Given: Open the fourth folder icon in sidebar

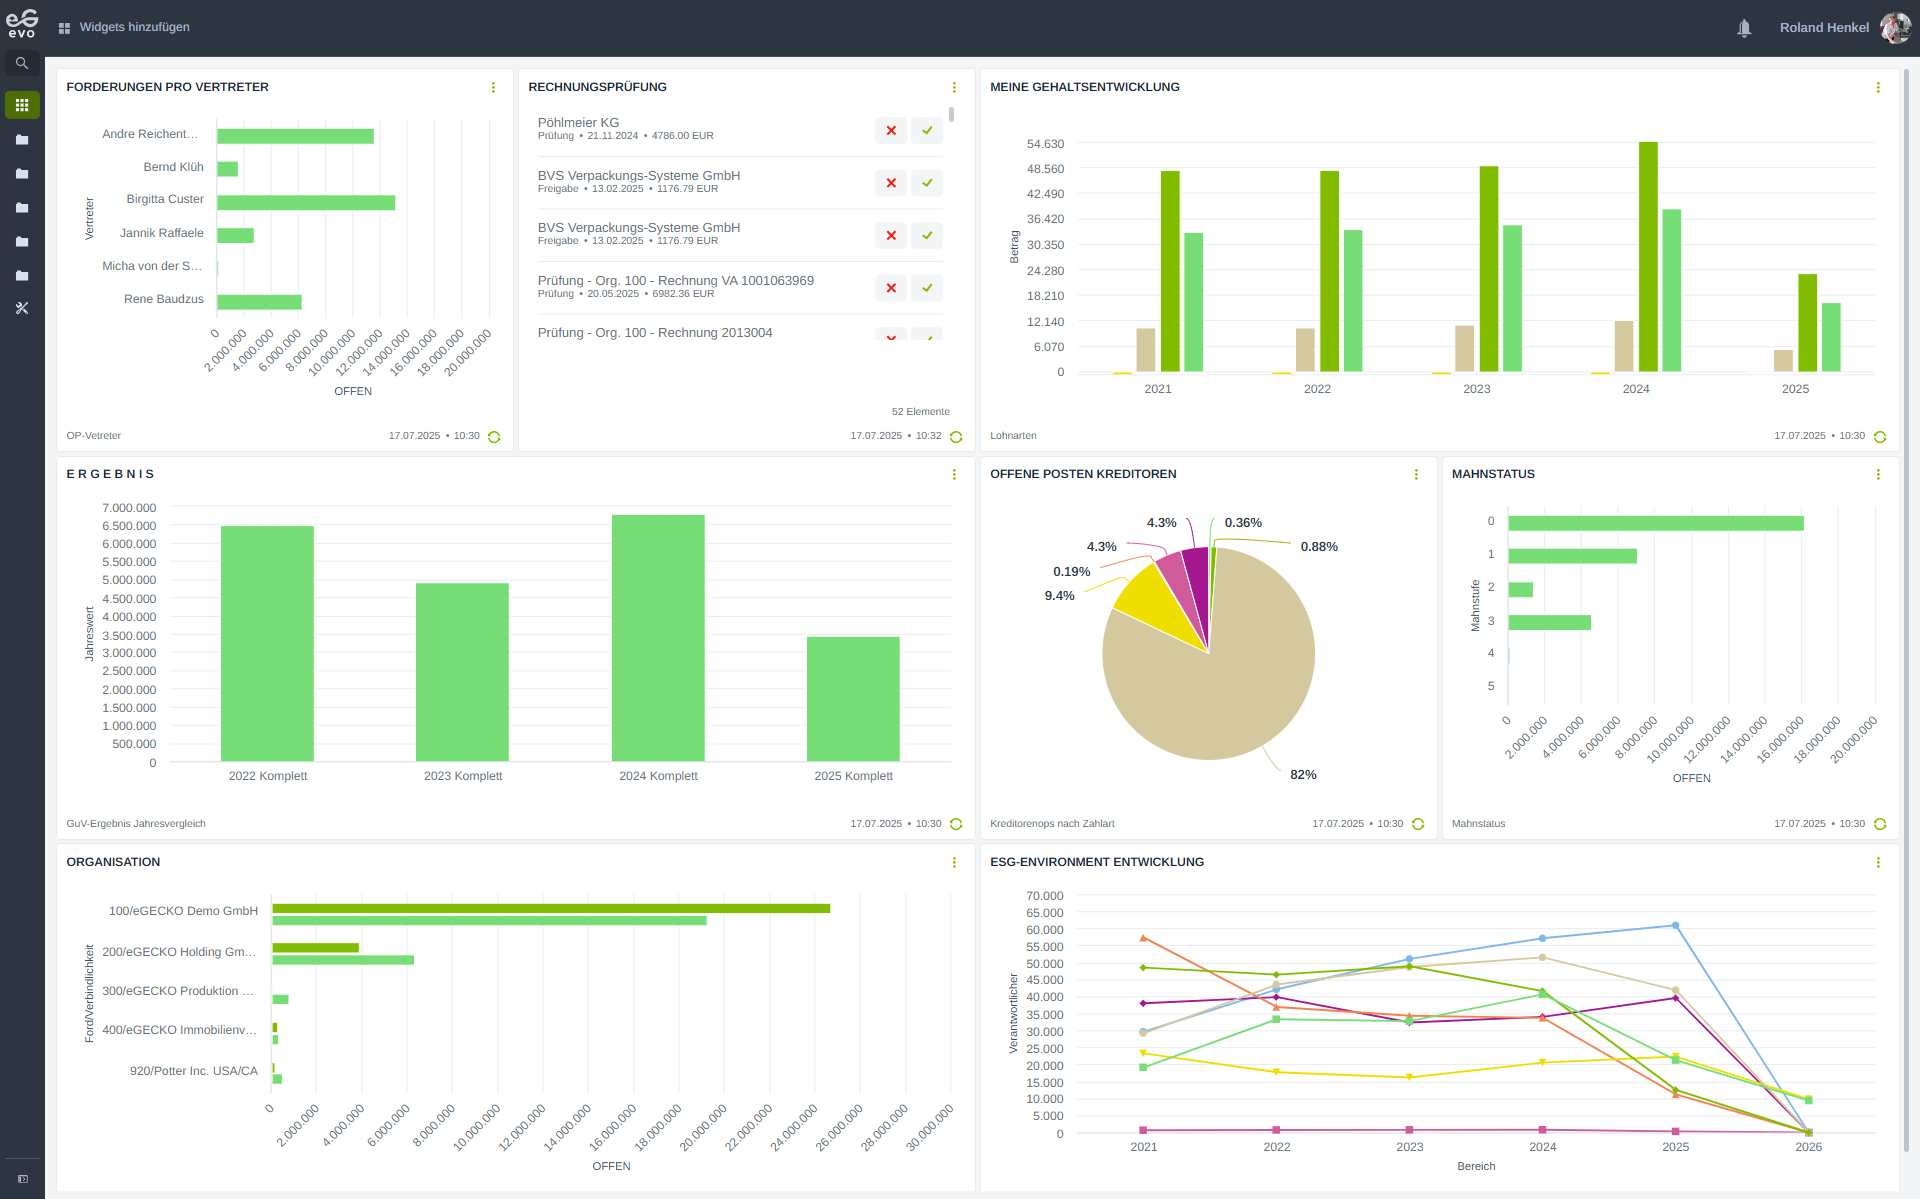Looking at the screenshot, I should pyautogui.click(x=22, y=242).
